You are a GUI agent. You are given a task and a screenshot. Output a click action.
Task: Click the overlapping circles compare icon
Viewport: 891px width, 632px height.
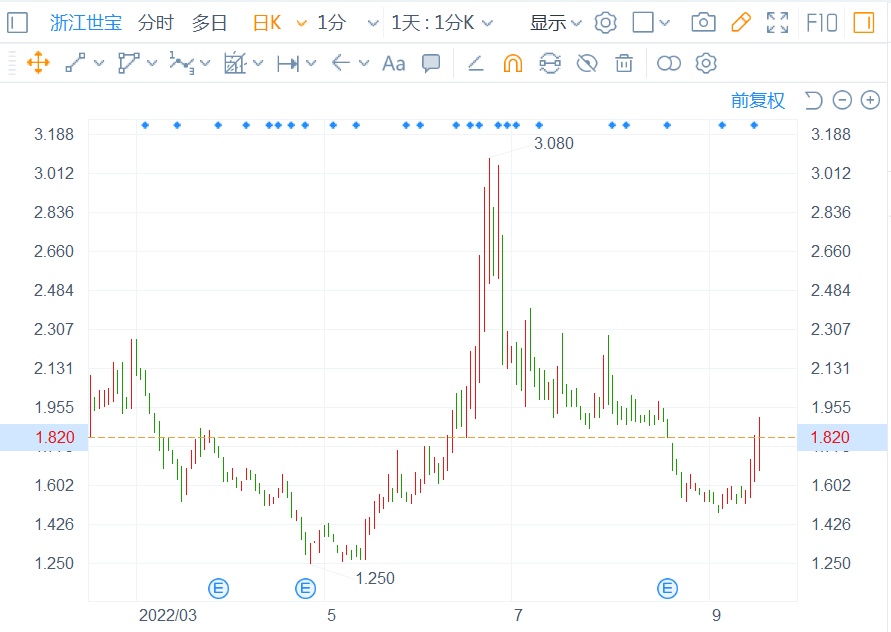click(669, 63)
